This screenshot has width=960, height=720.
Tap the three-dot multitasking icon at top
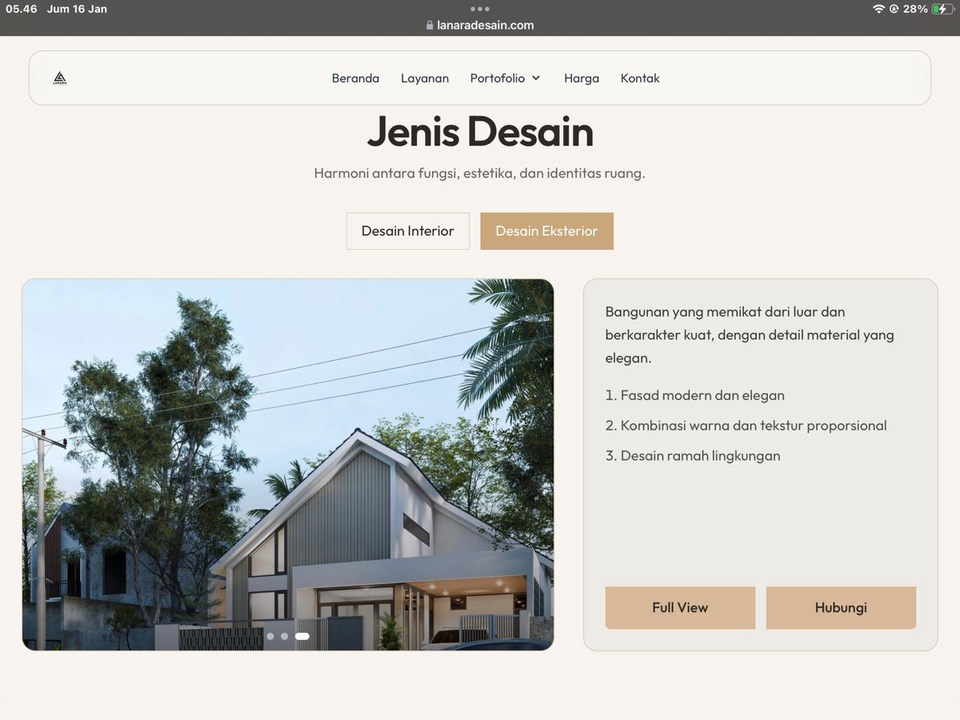pos(480,8)
